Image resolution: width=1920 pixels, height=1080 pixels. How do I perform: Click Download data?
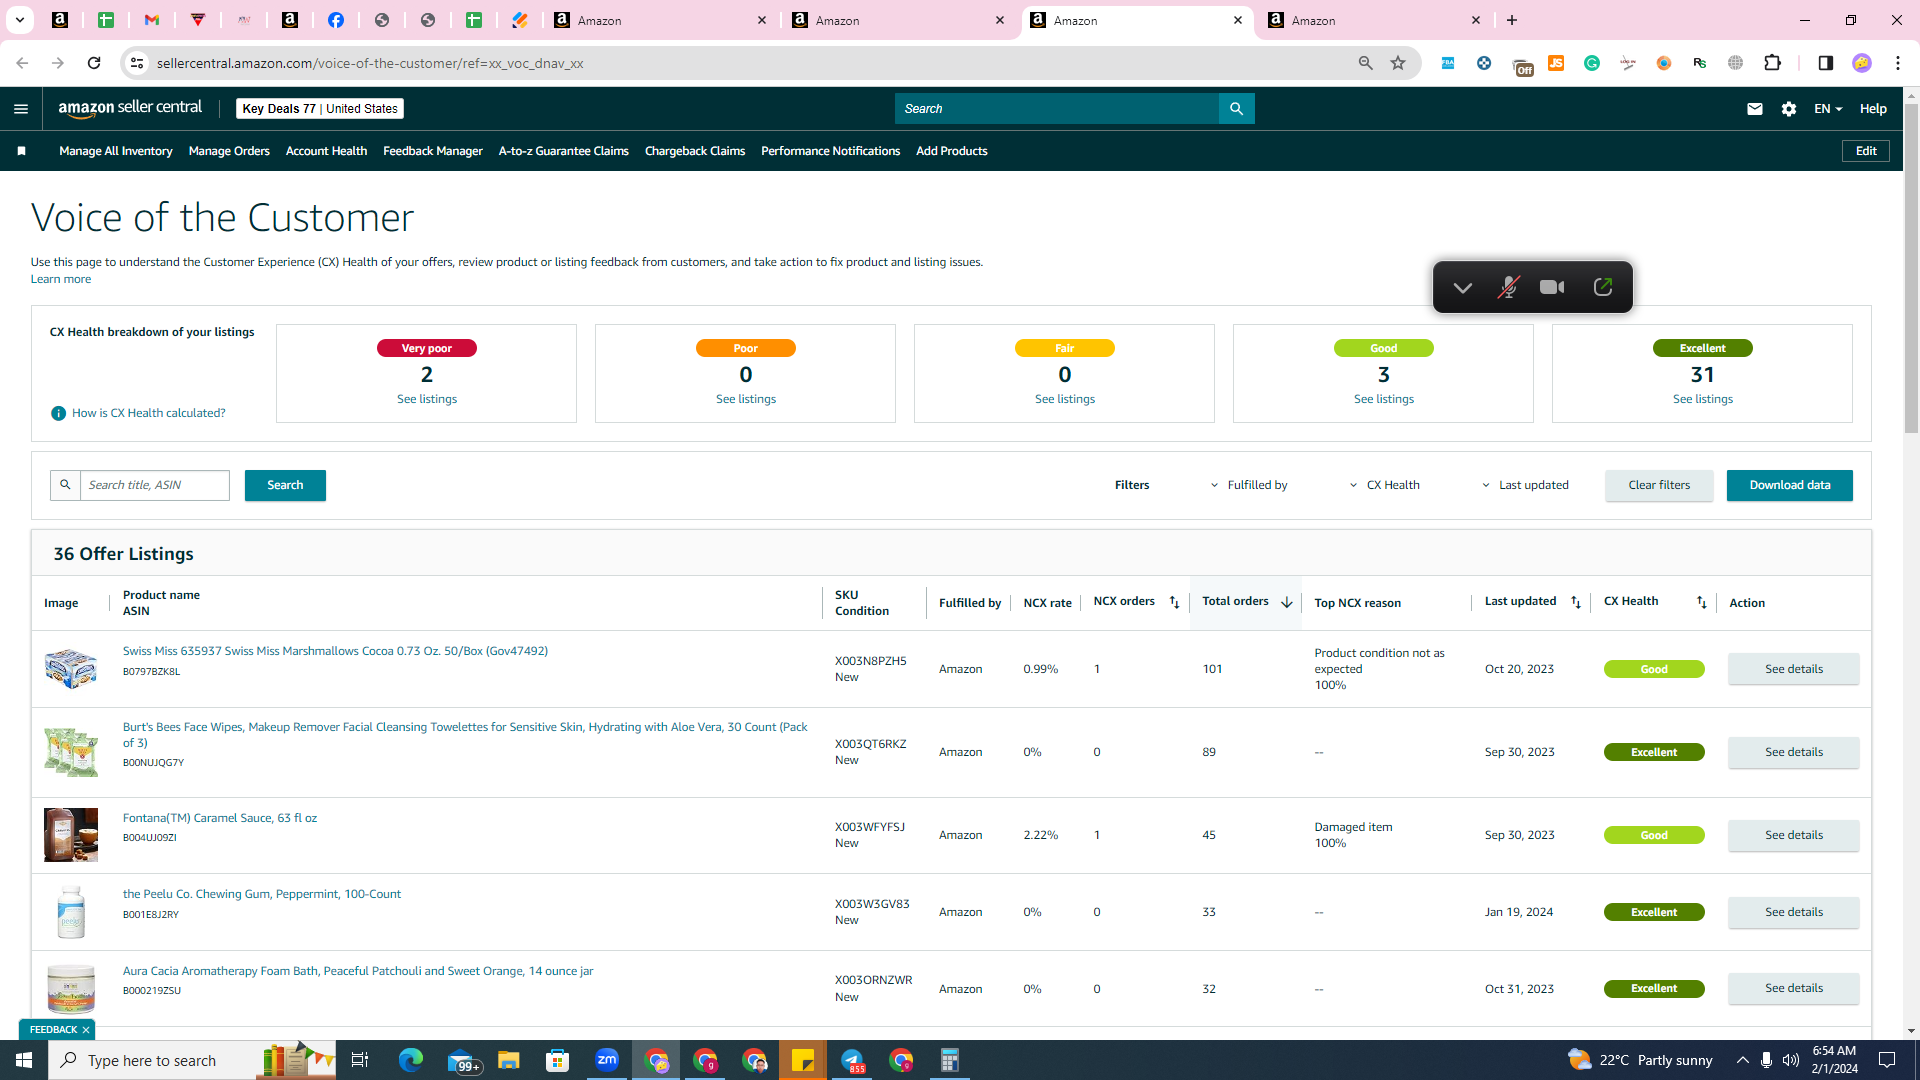(1790, 485)
